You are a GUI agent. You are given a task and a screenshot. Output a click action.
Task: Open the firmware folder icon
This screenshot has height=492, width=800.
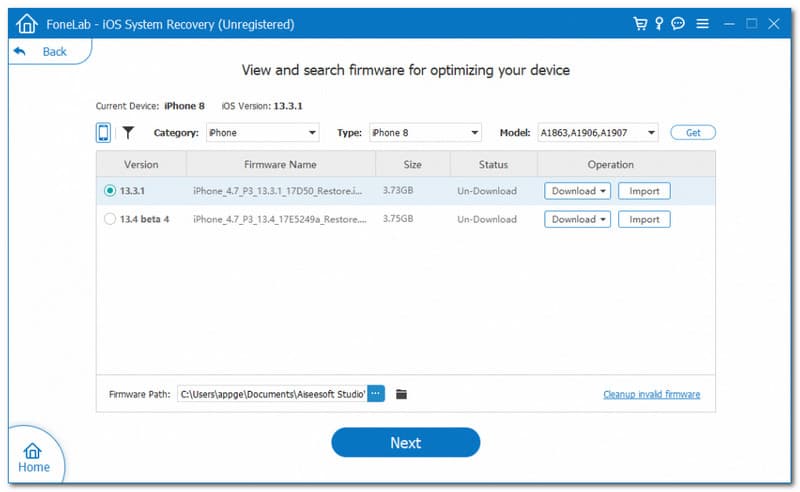(x=402, y=394)
